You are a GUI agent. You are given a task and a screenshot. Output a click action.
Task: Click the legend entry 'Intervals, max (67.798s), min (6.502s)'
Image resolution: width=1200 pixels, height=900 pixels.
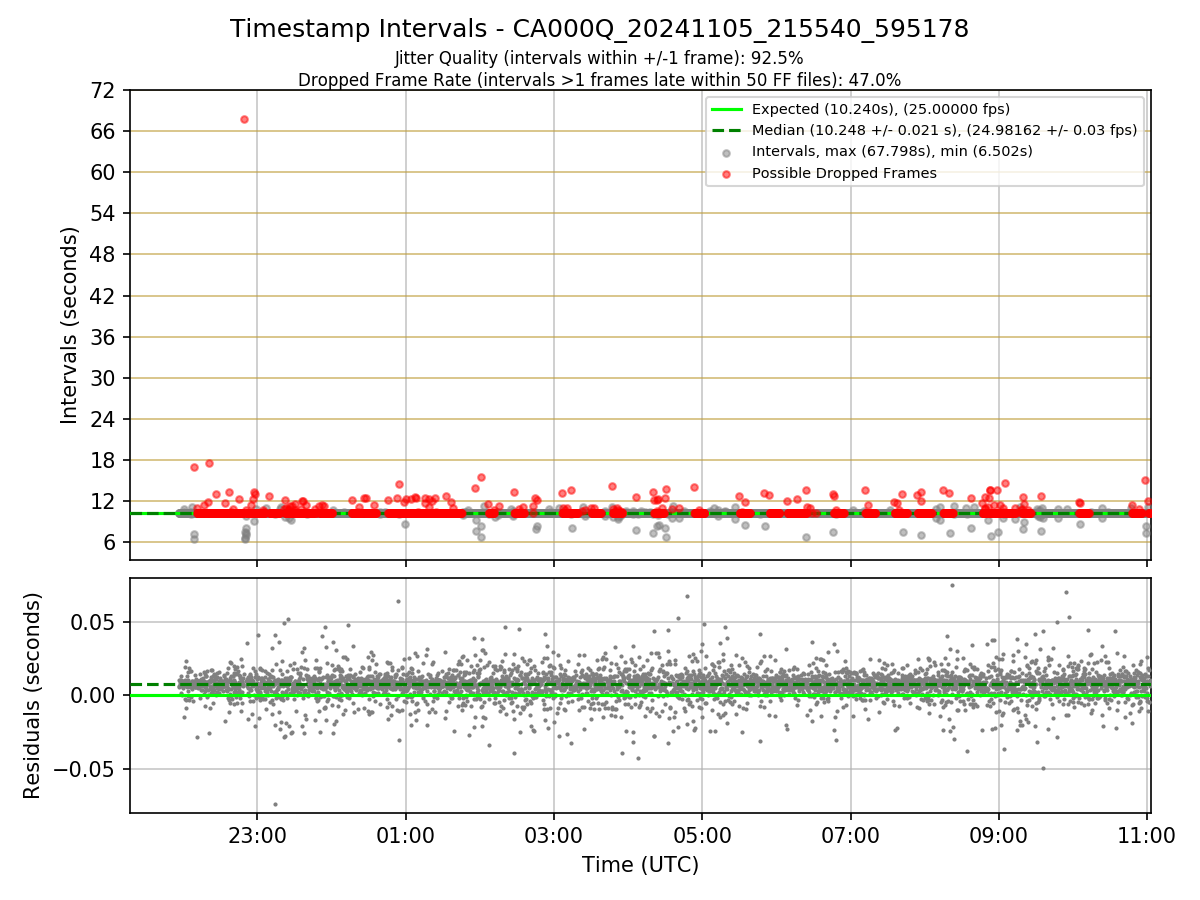pos(892,151)
